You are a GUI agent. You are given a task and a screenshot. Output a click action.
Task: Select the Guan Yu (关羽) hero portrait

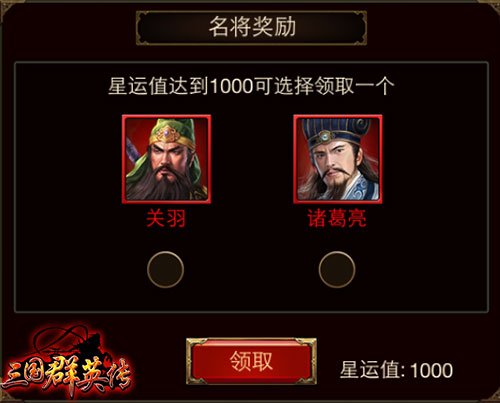coord(166,159)
